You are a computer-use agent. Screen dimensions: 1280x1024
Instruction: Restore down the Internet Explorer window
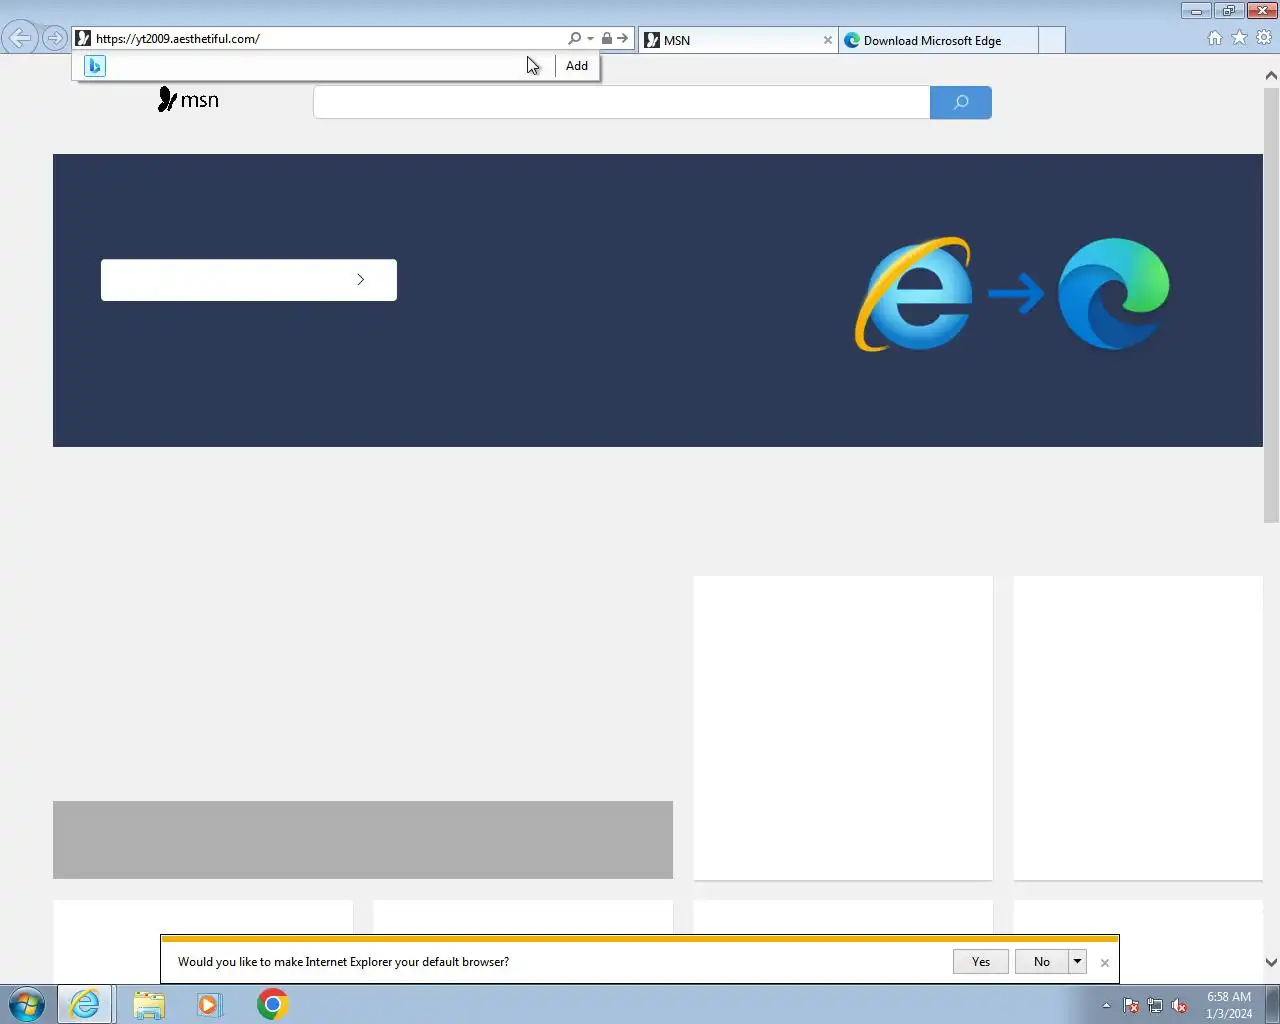(1228, 11)
